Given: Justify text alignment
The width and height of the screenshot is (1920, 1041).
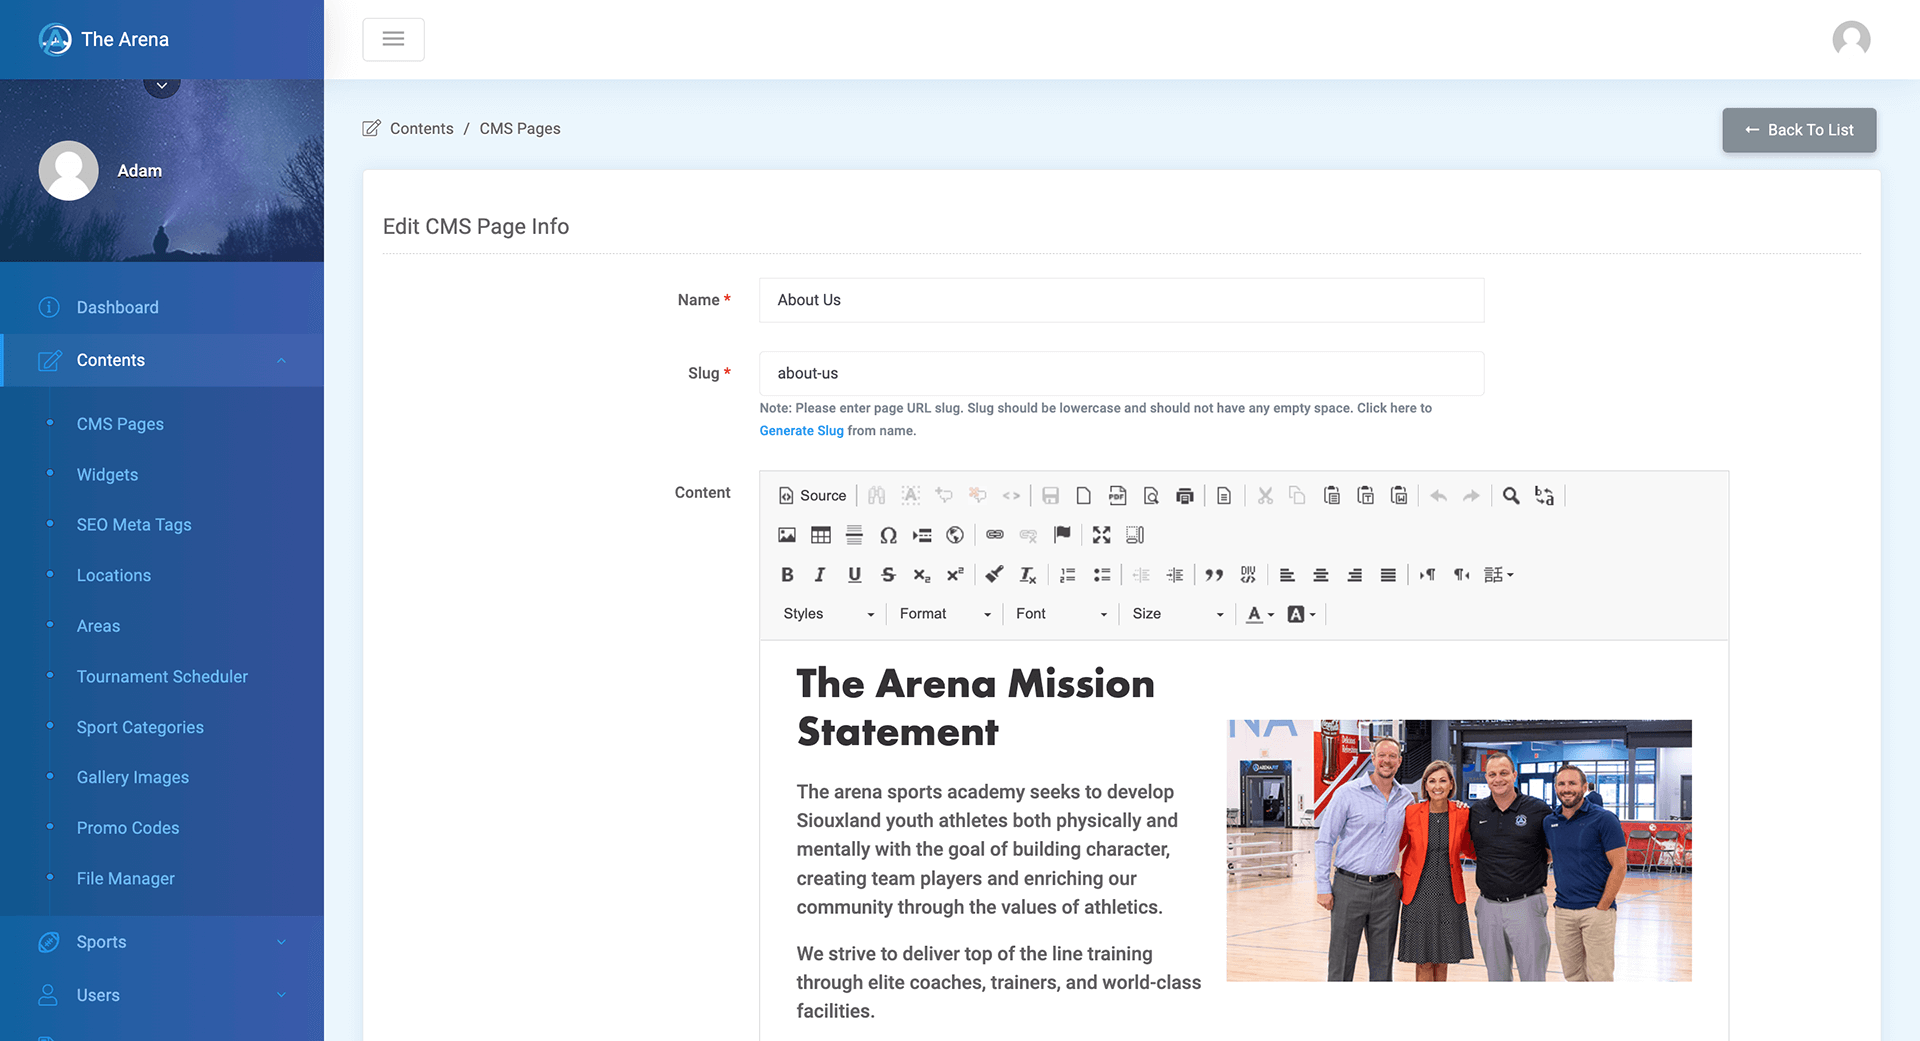Looking at the screenshot, I should point(1388,574).
